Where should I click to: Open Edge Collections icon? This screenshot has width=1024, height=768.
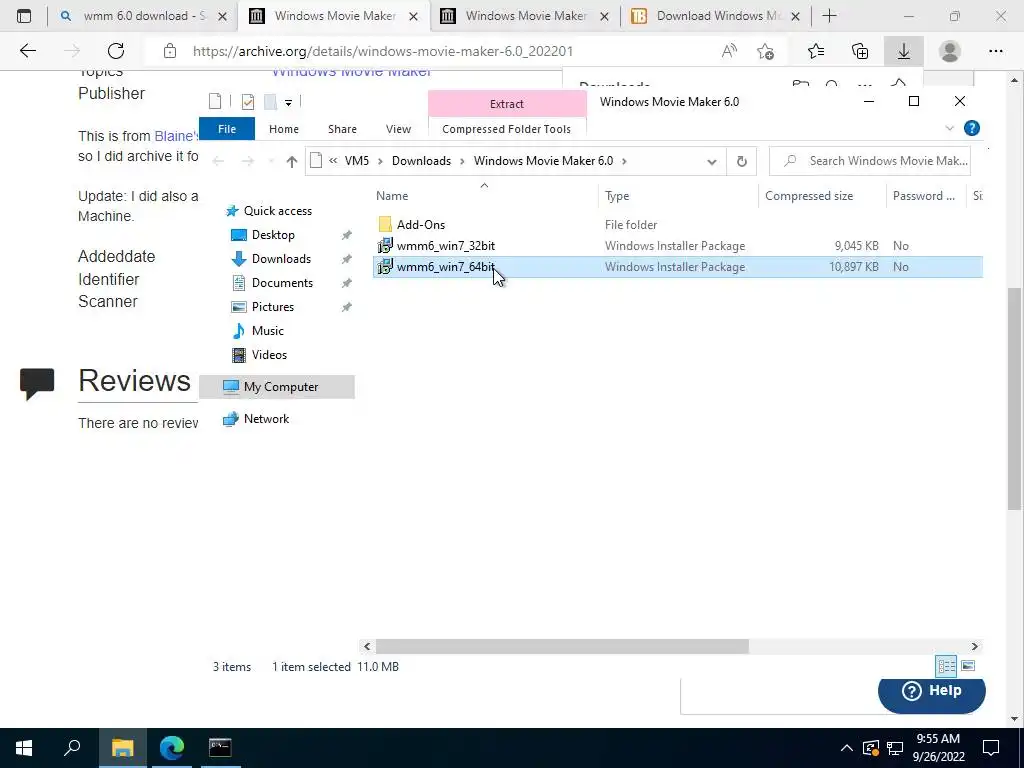pos(860,51)
